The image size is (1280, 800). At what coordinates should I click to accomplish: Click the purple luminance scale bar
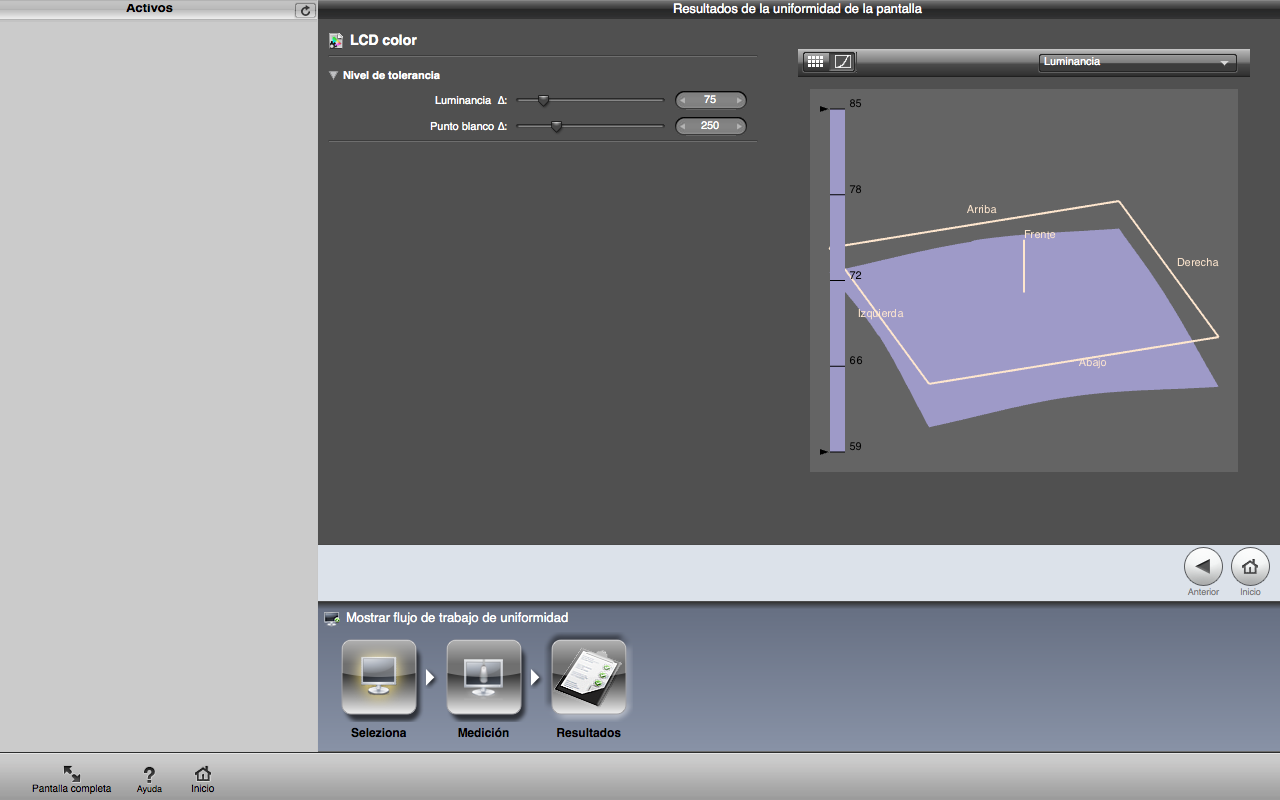coord(838,280)
